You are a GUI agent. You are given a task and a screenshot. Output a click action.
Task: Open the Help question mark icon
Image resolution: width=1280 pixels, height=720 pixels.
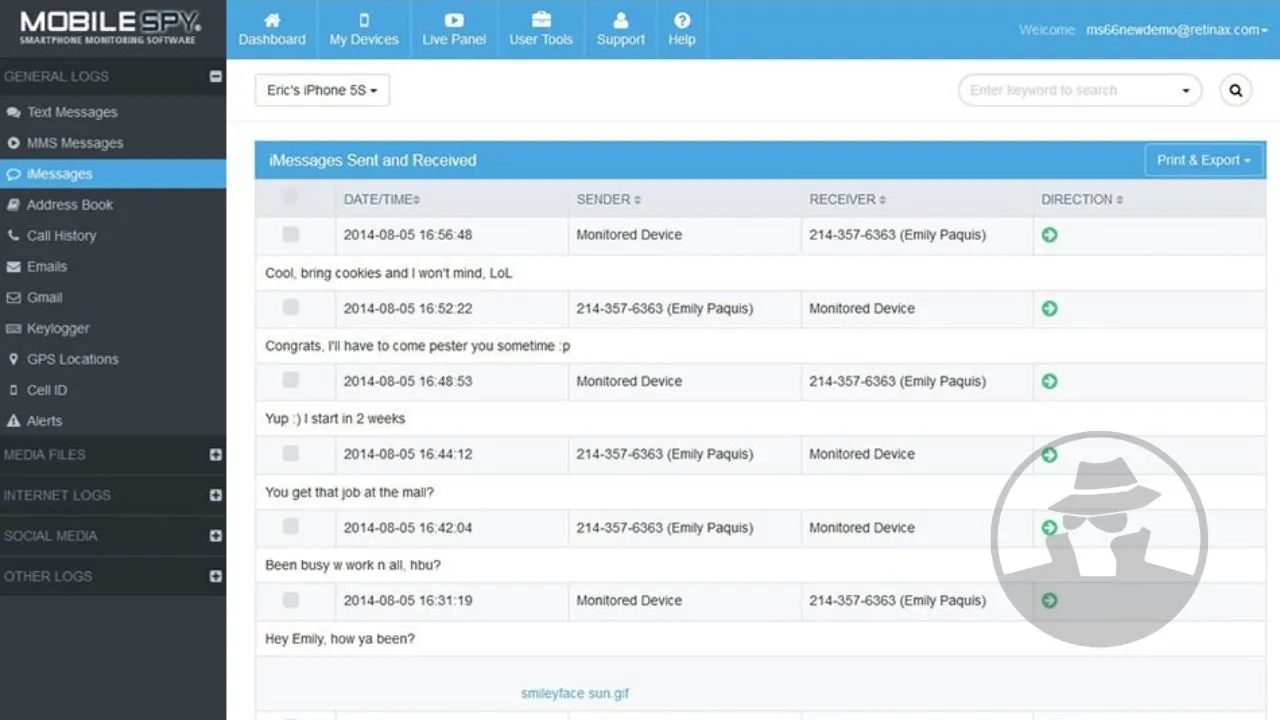point(682,20)
